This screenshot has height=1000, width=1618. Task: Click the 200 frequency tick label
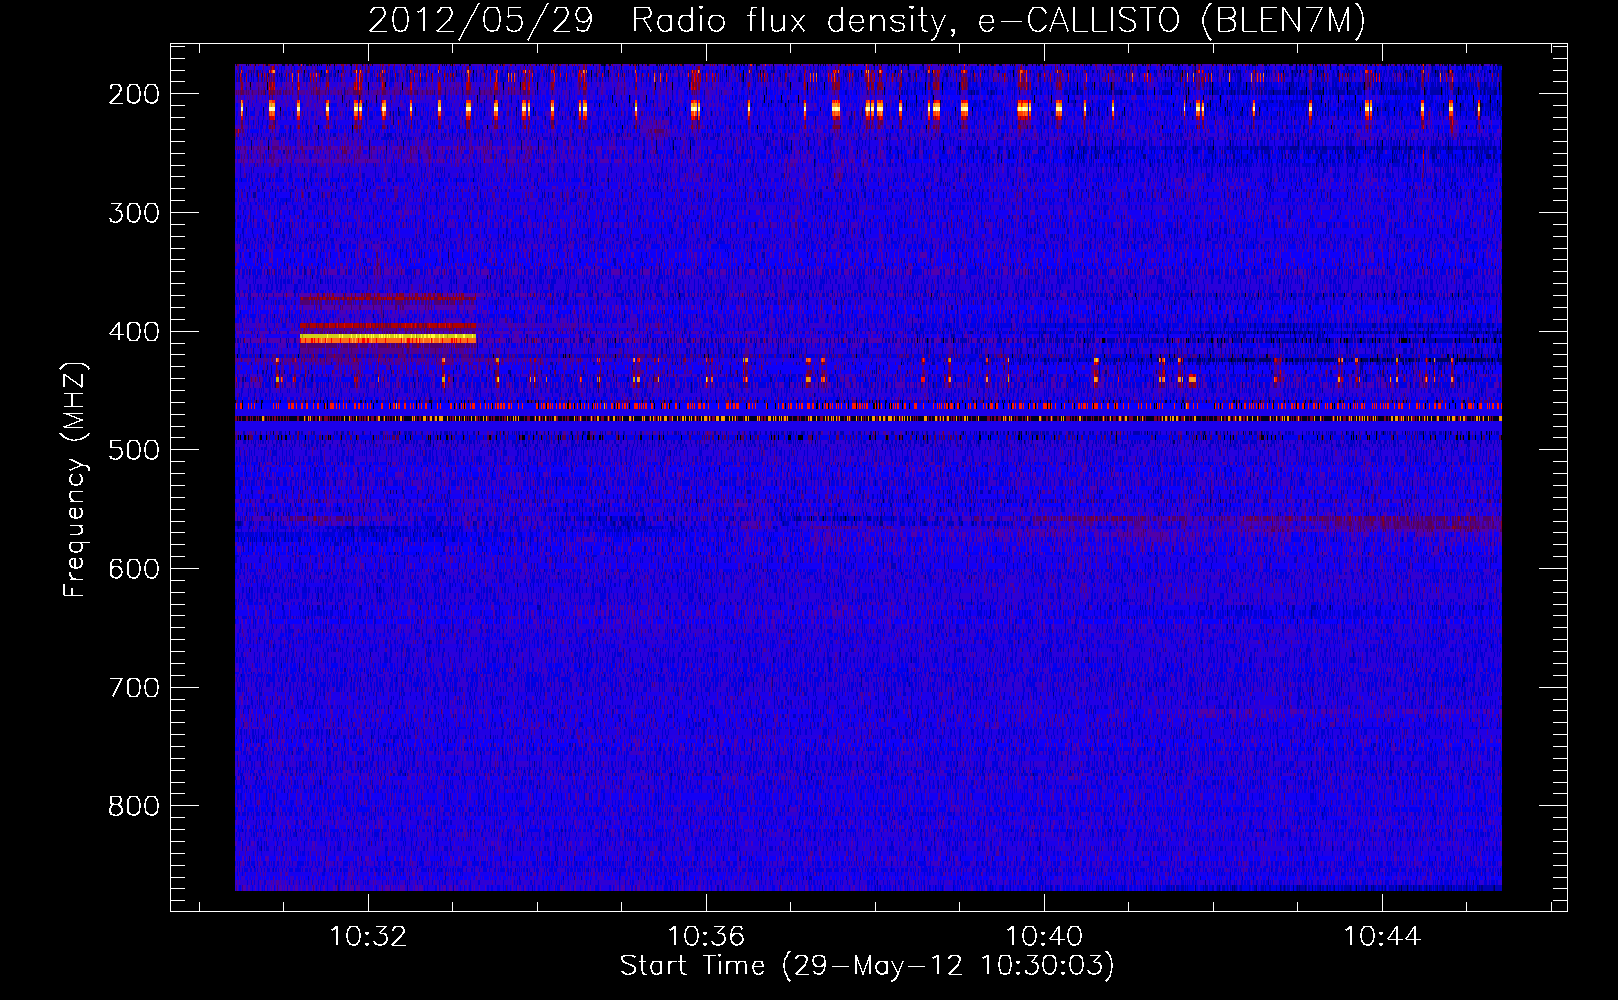tap(134, 94)
